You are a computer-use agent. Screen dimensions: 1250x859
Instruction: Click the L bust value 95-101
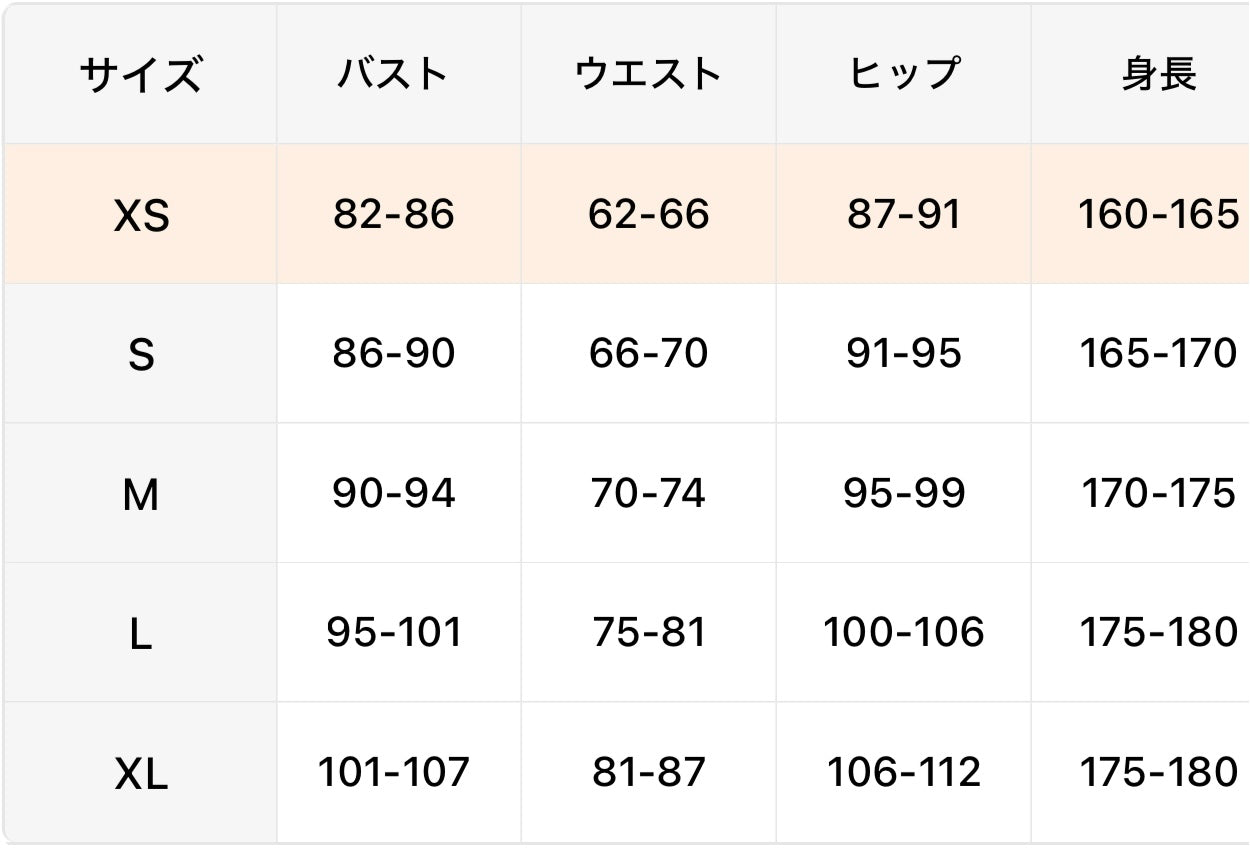[394, 632]
